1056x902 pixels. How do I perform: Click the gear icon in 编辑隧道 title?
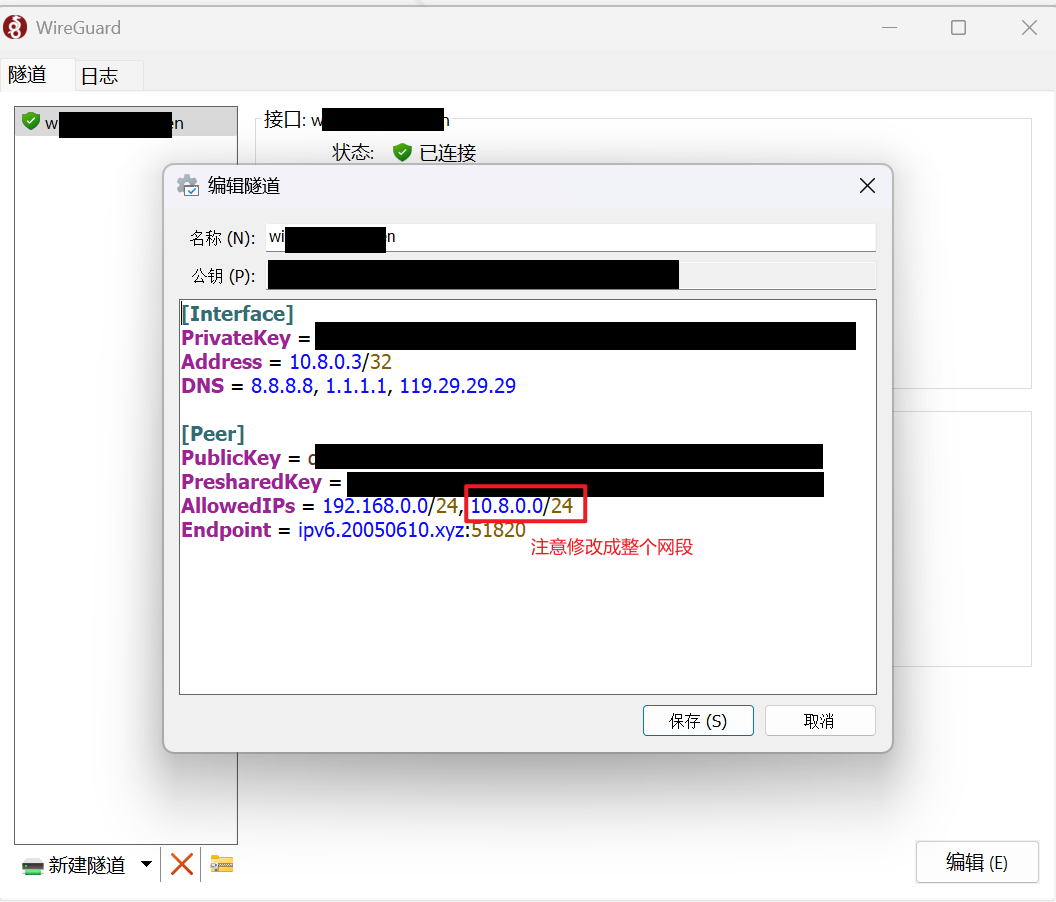(x=187, y=186)
